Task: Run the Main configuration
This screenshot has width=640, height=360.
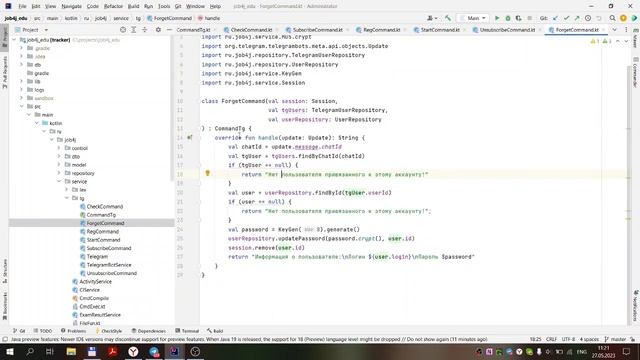Action: 497,18
